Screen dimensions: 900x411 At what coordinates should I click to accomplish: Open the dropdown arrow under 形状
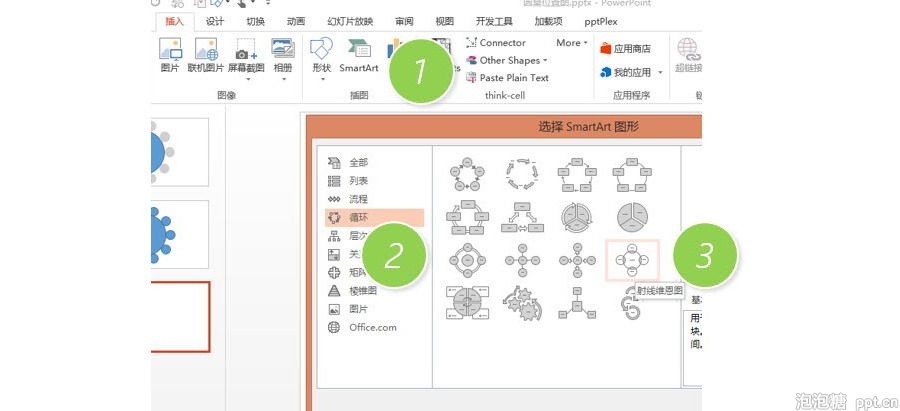pos(322,79)
